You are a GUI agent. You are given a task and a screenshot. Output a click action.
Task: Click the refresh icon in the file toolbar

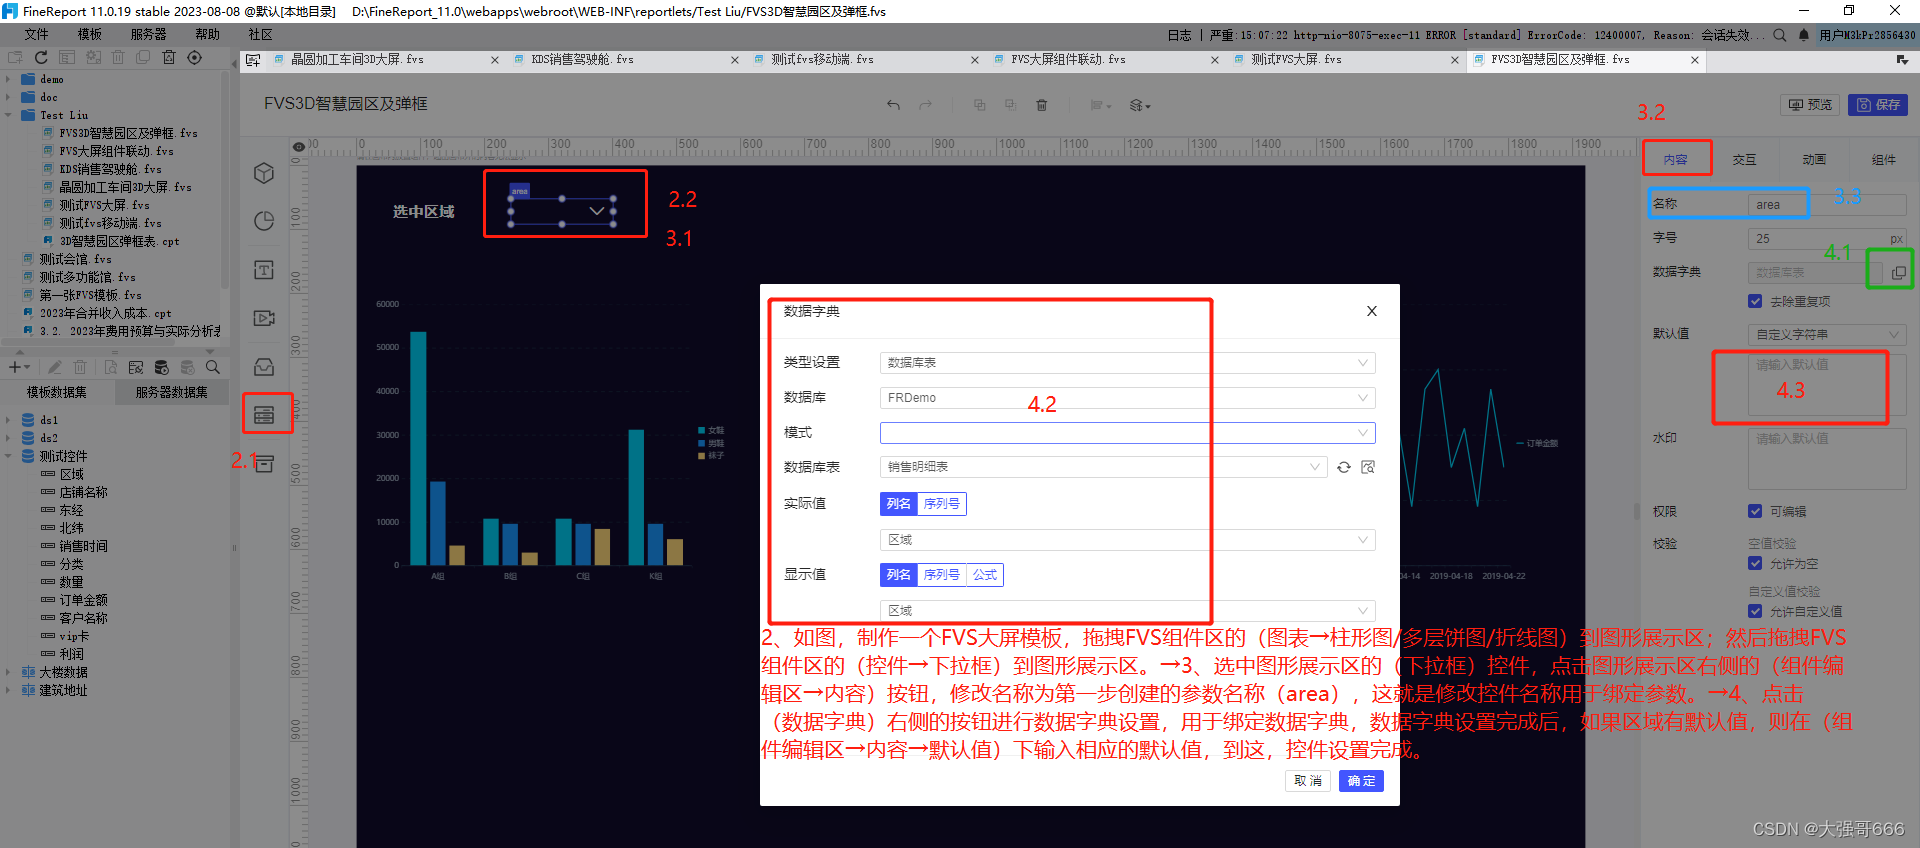(41, 57)
